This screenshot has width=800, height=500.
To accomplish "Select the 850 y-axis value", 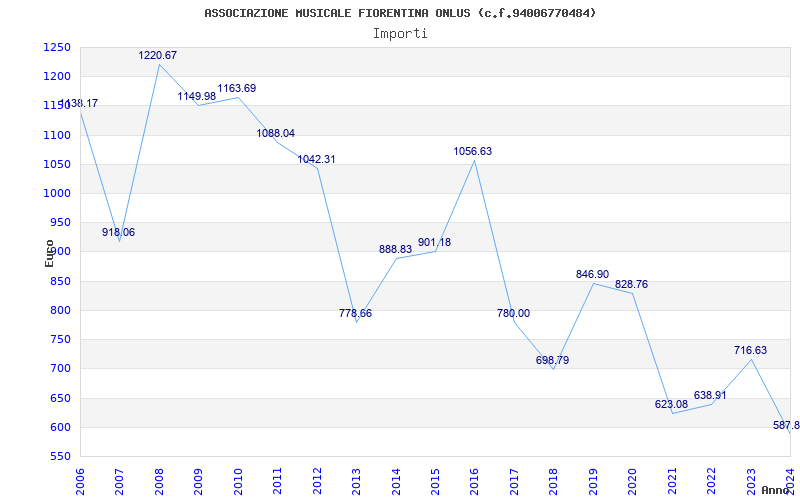I will click(60, 281).
